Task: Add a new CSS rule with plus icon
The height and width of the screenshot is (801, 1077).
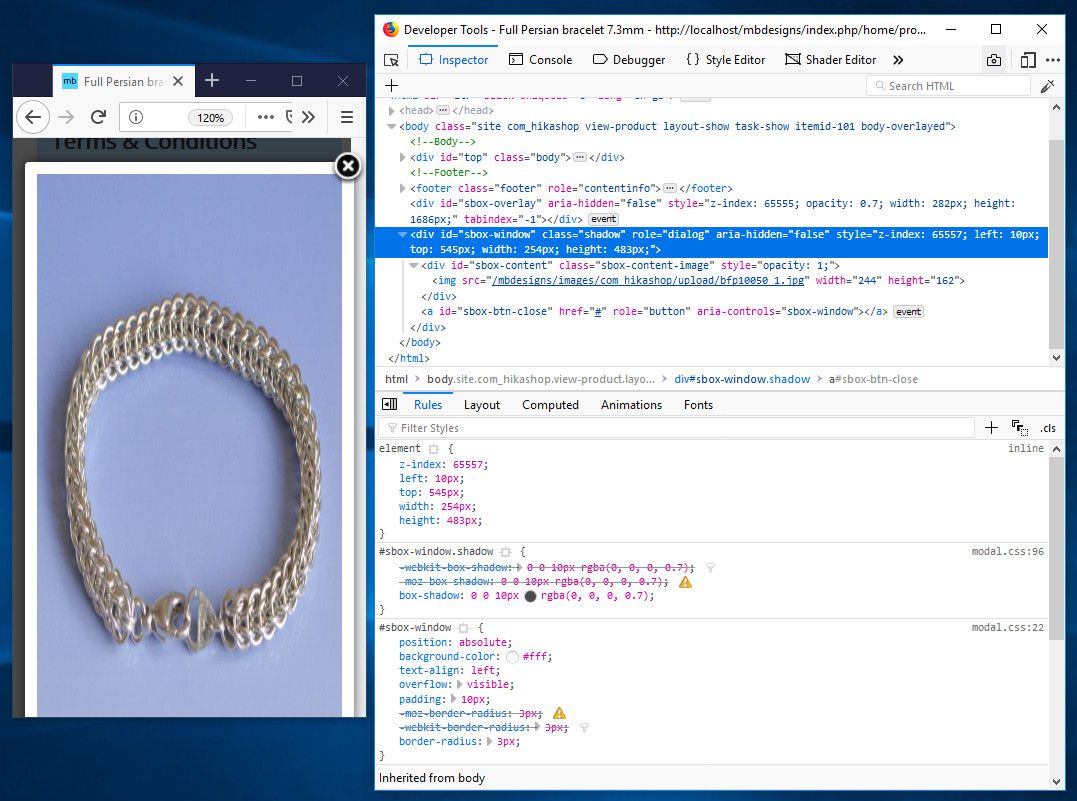Action: coord(991,428)
